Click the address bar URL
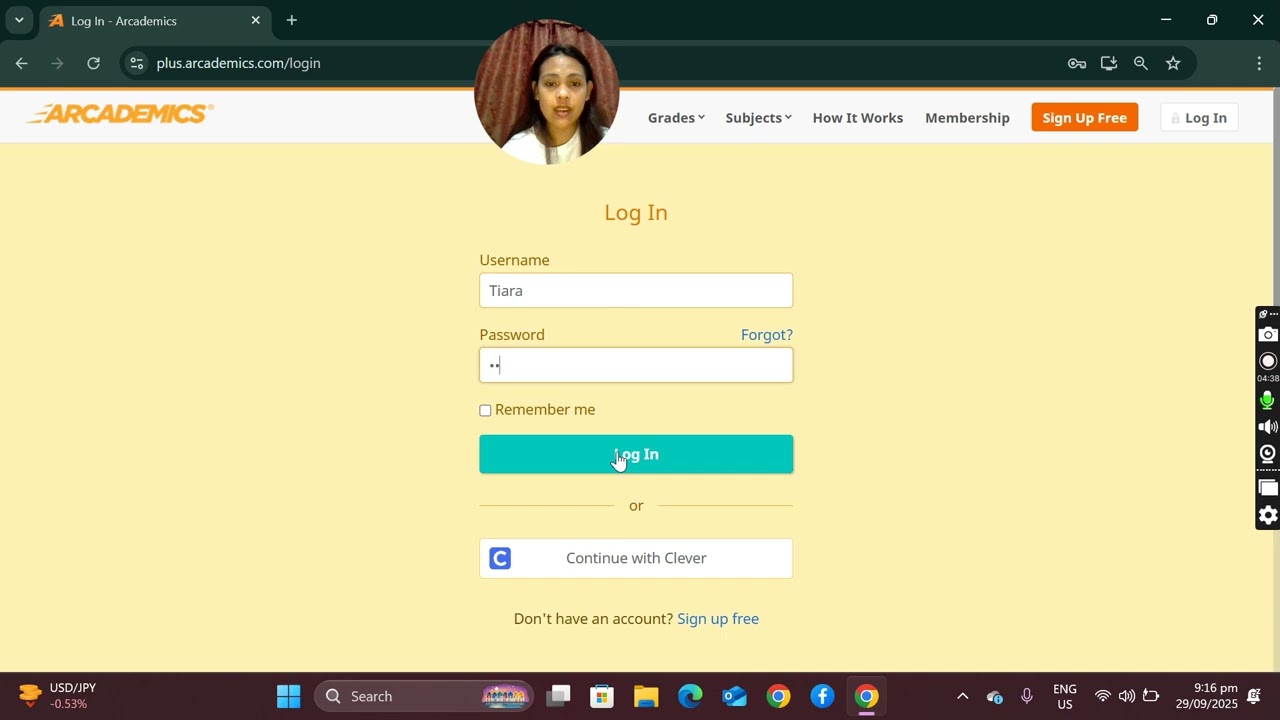This screenshot has width=1280, height=720. [238, 63]
